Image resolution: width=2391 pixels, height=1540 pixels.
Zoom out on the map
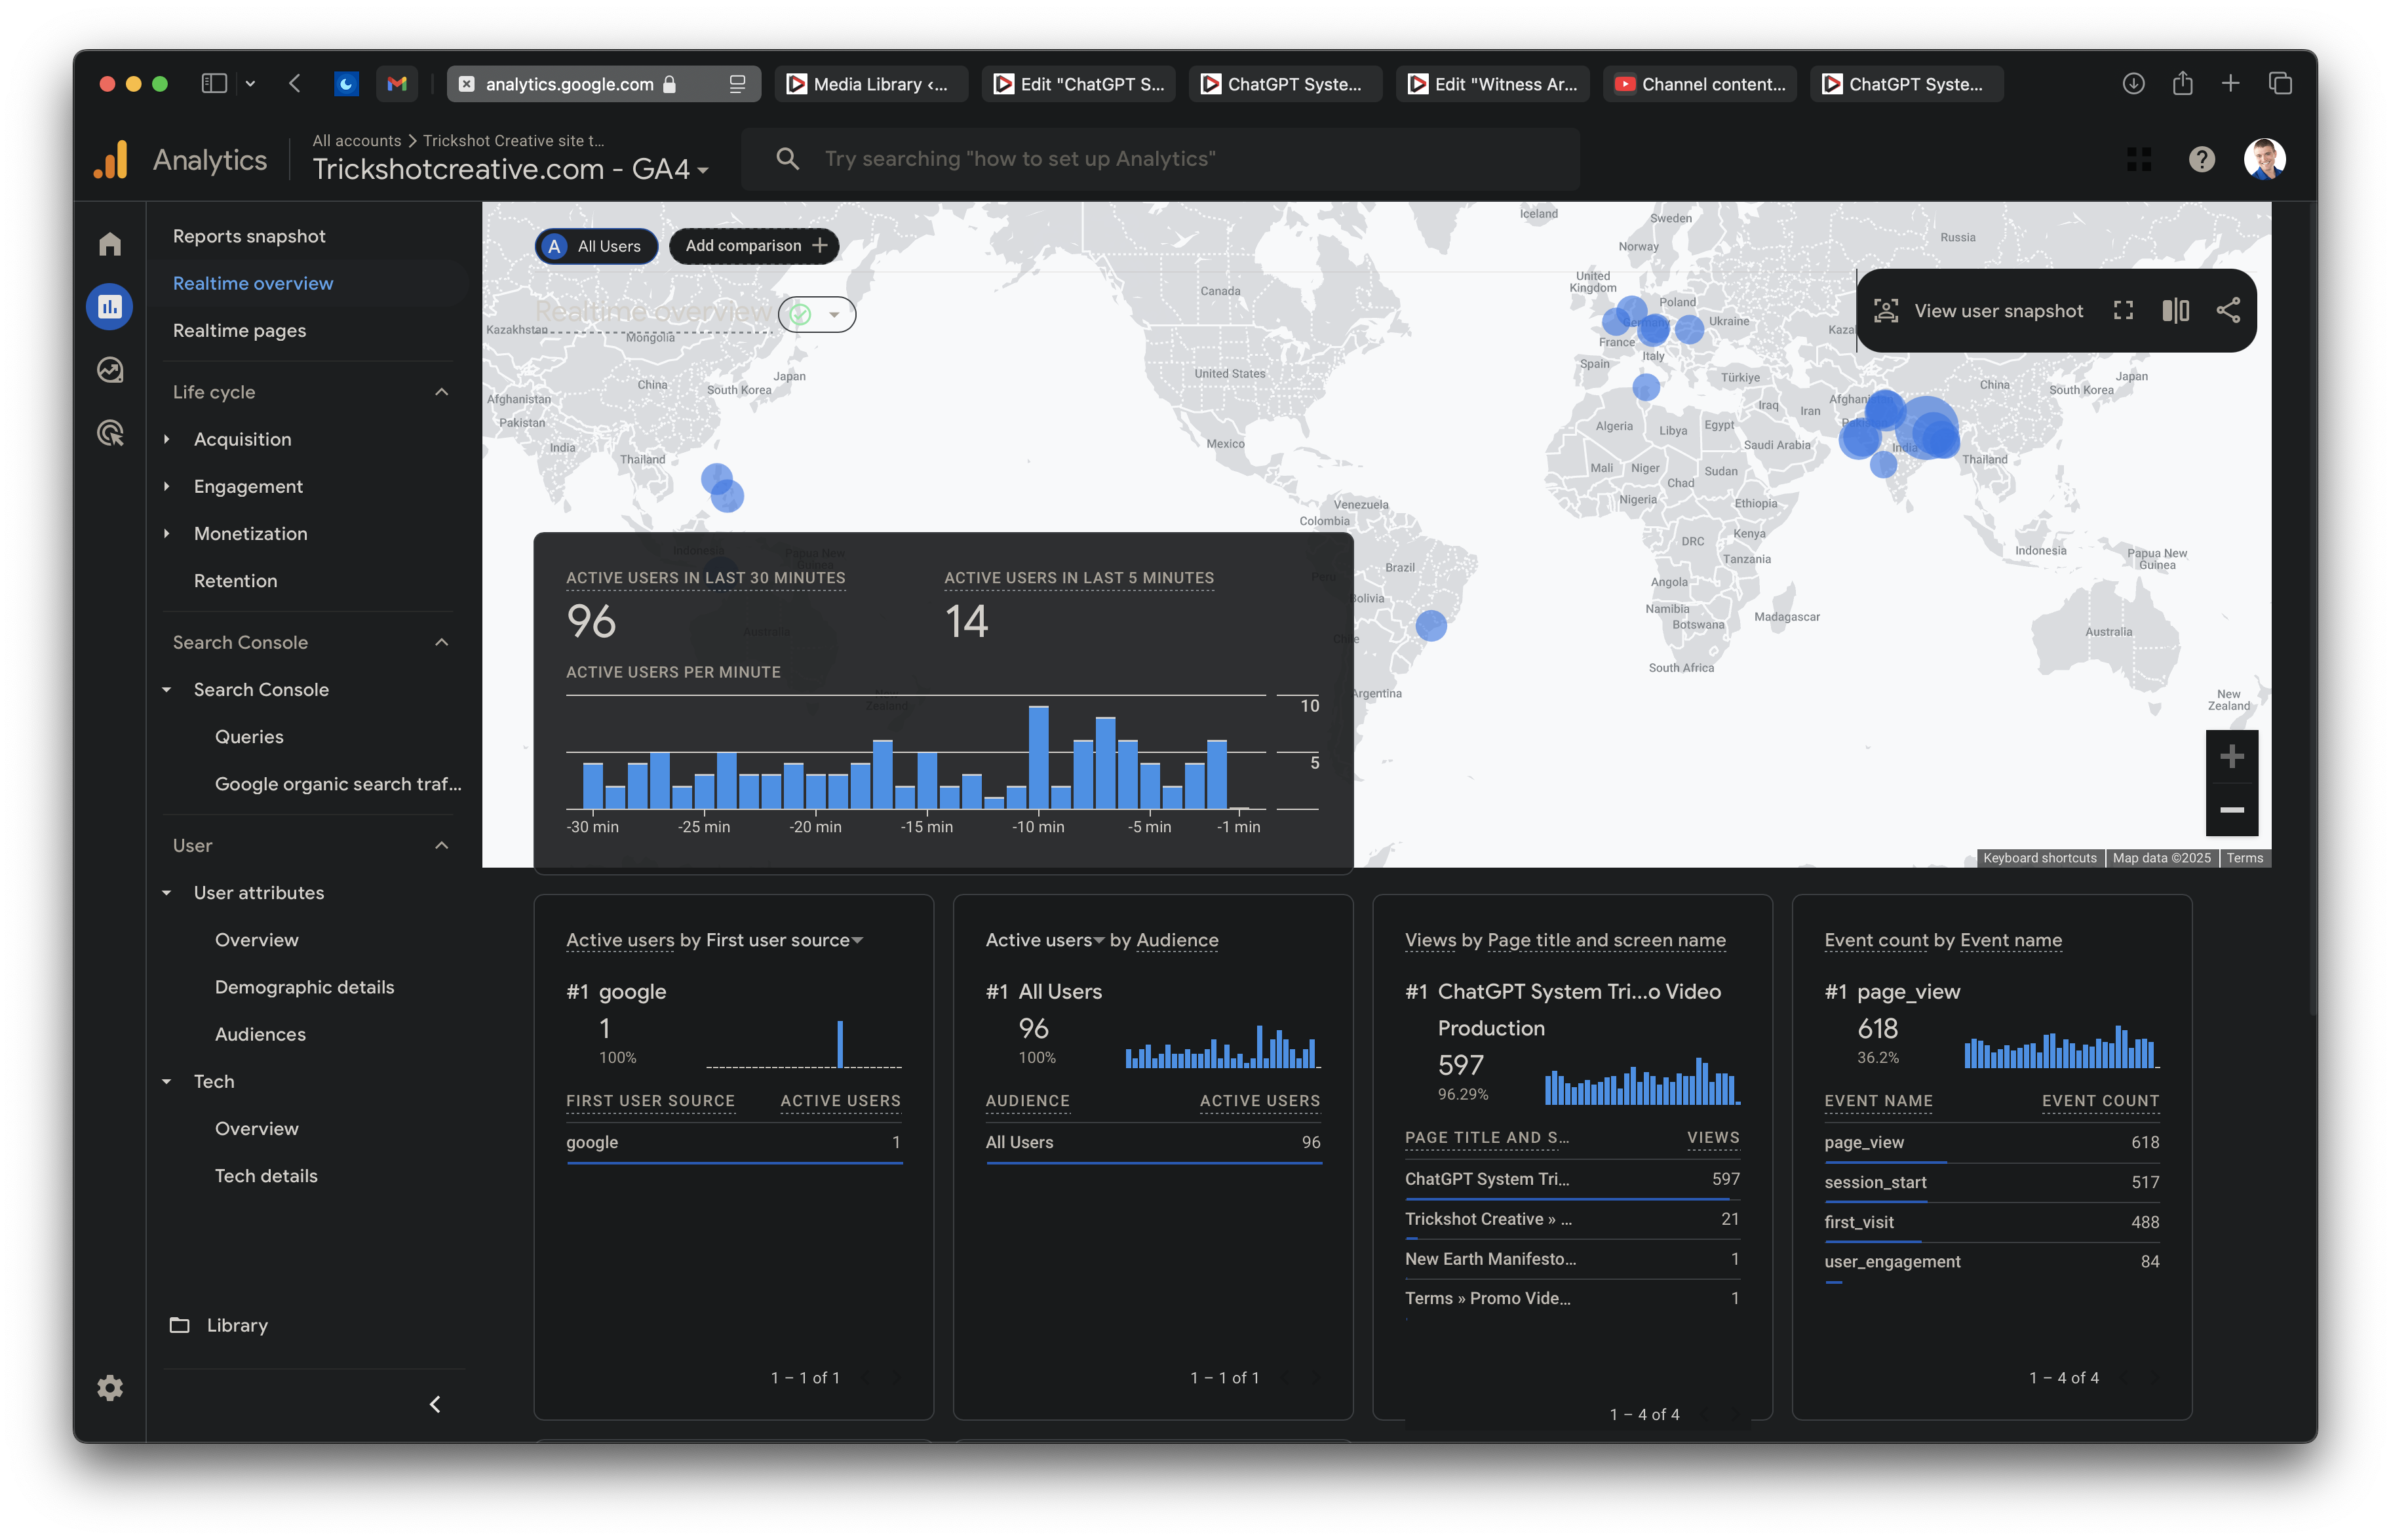click(x=2232, y=810)
